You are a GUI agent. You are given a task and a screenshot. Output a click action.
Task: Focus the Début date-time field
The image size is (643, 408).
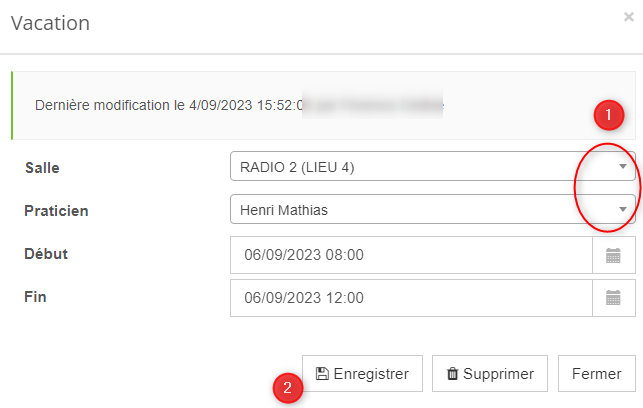[410, 255]
